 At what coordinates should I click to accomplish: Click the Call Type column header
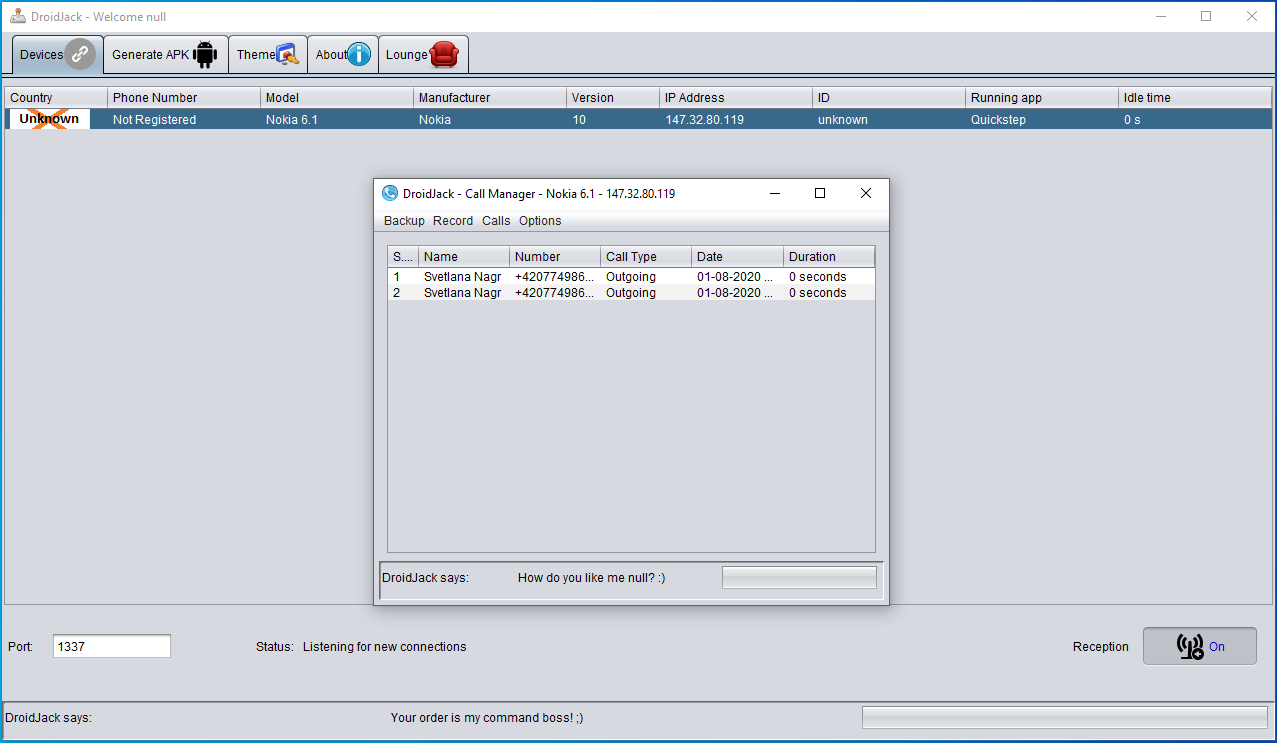pyautogui.click(x=646, y=257)
